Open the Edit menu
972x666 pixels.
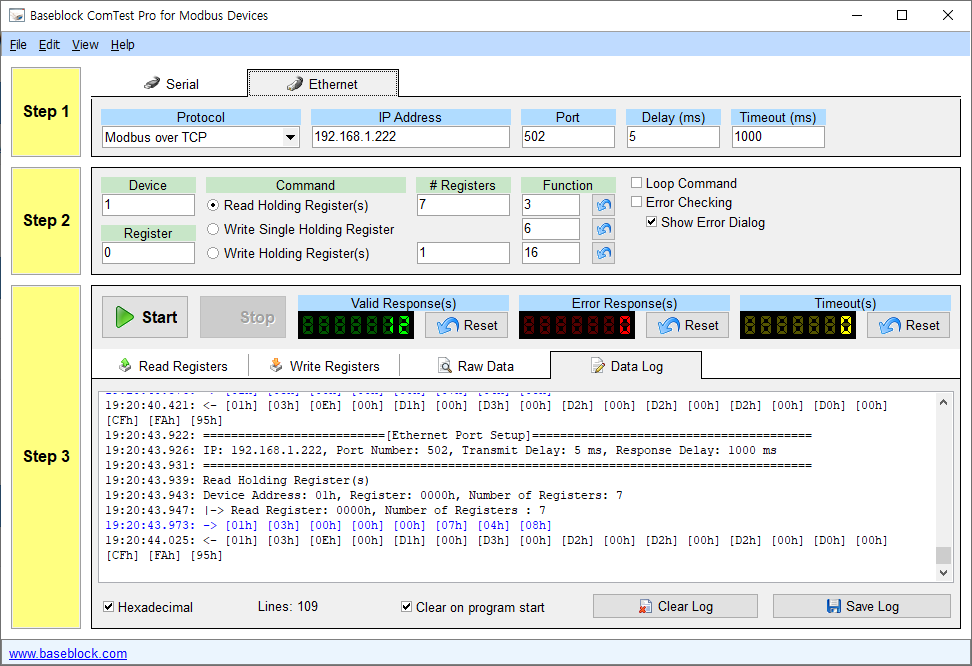(x=49, y=45)
